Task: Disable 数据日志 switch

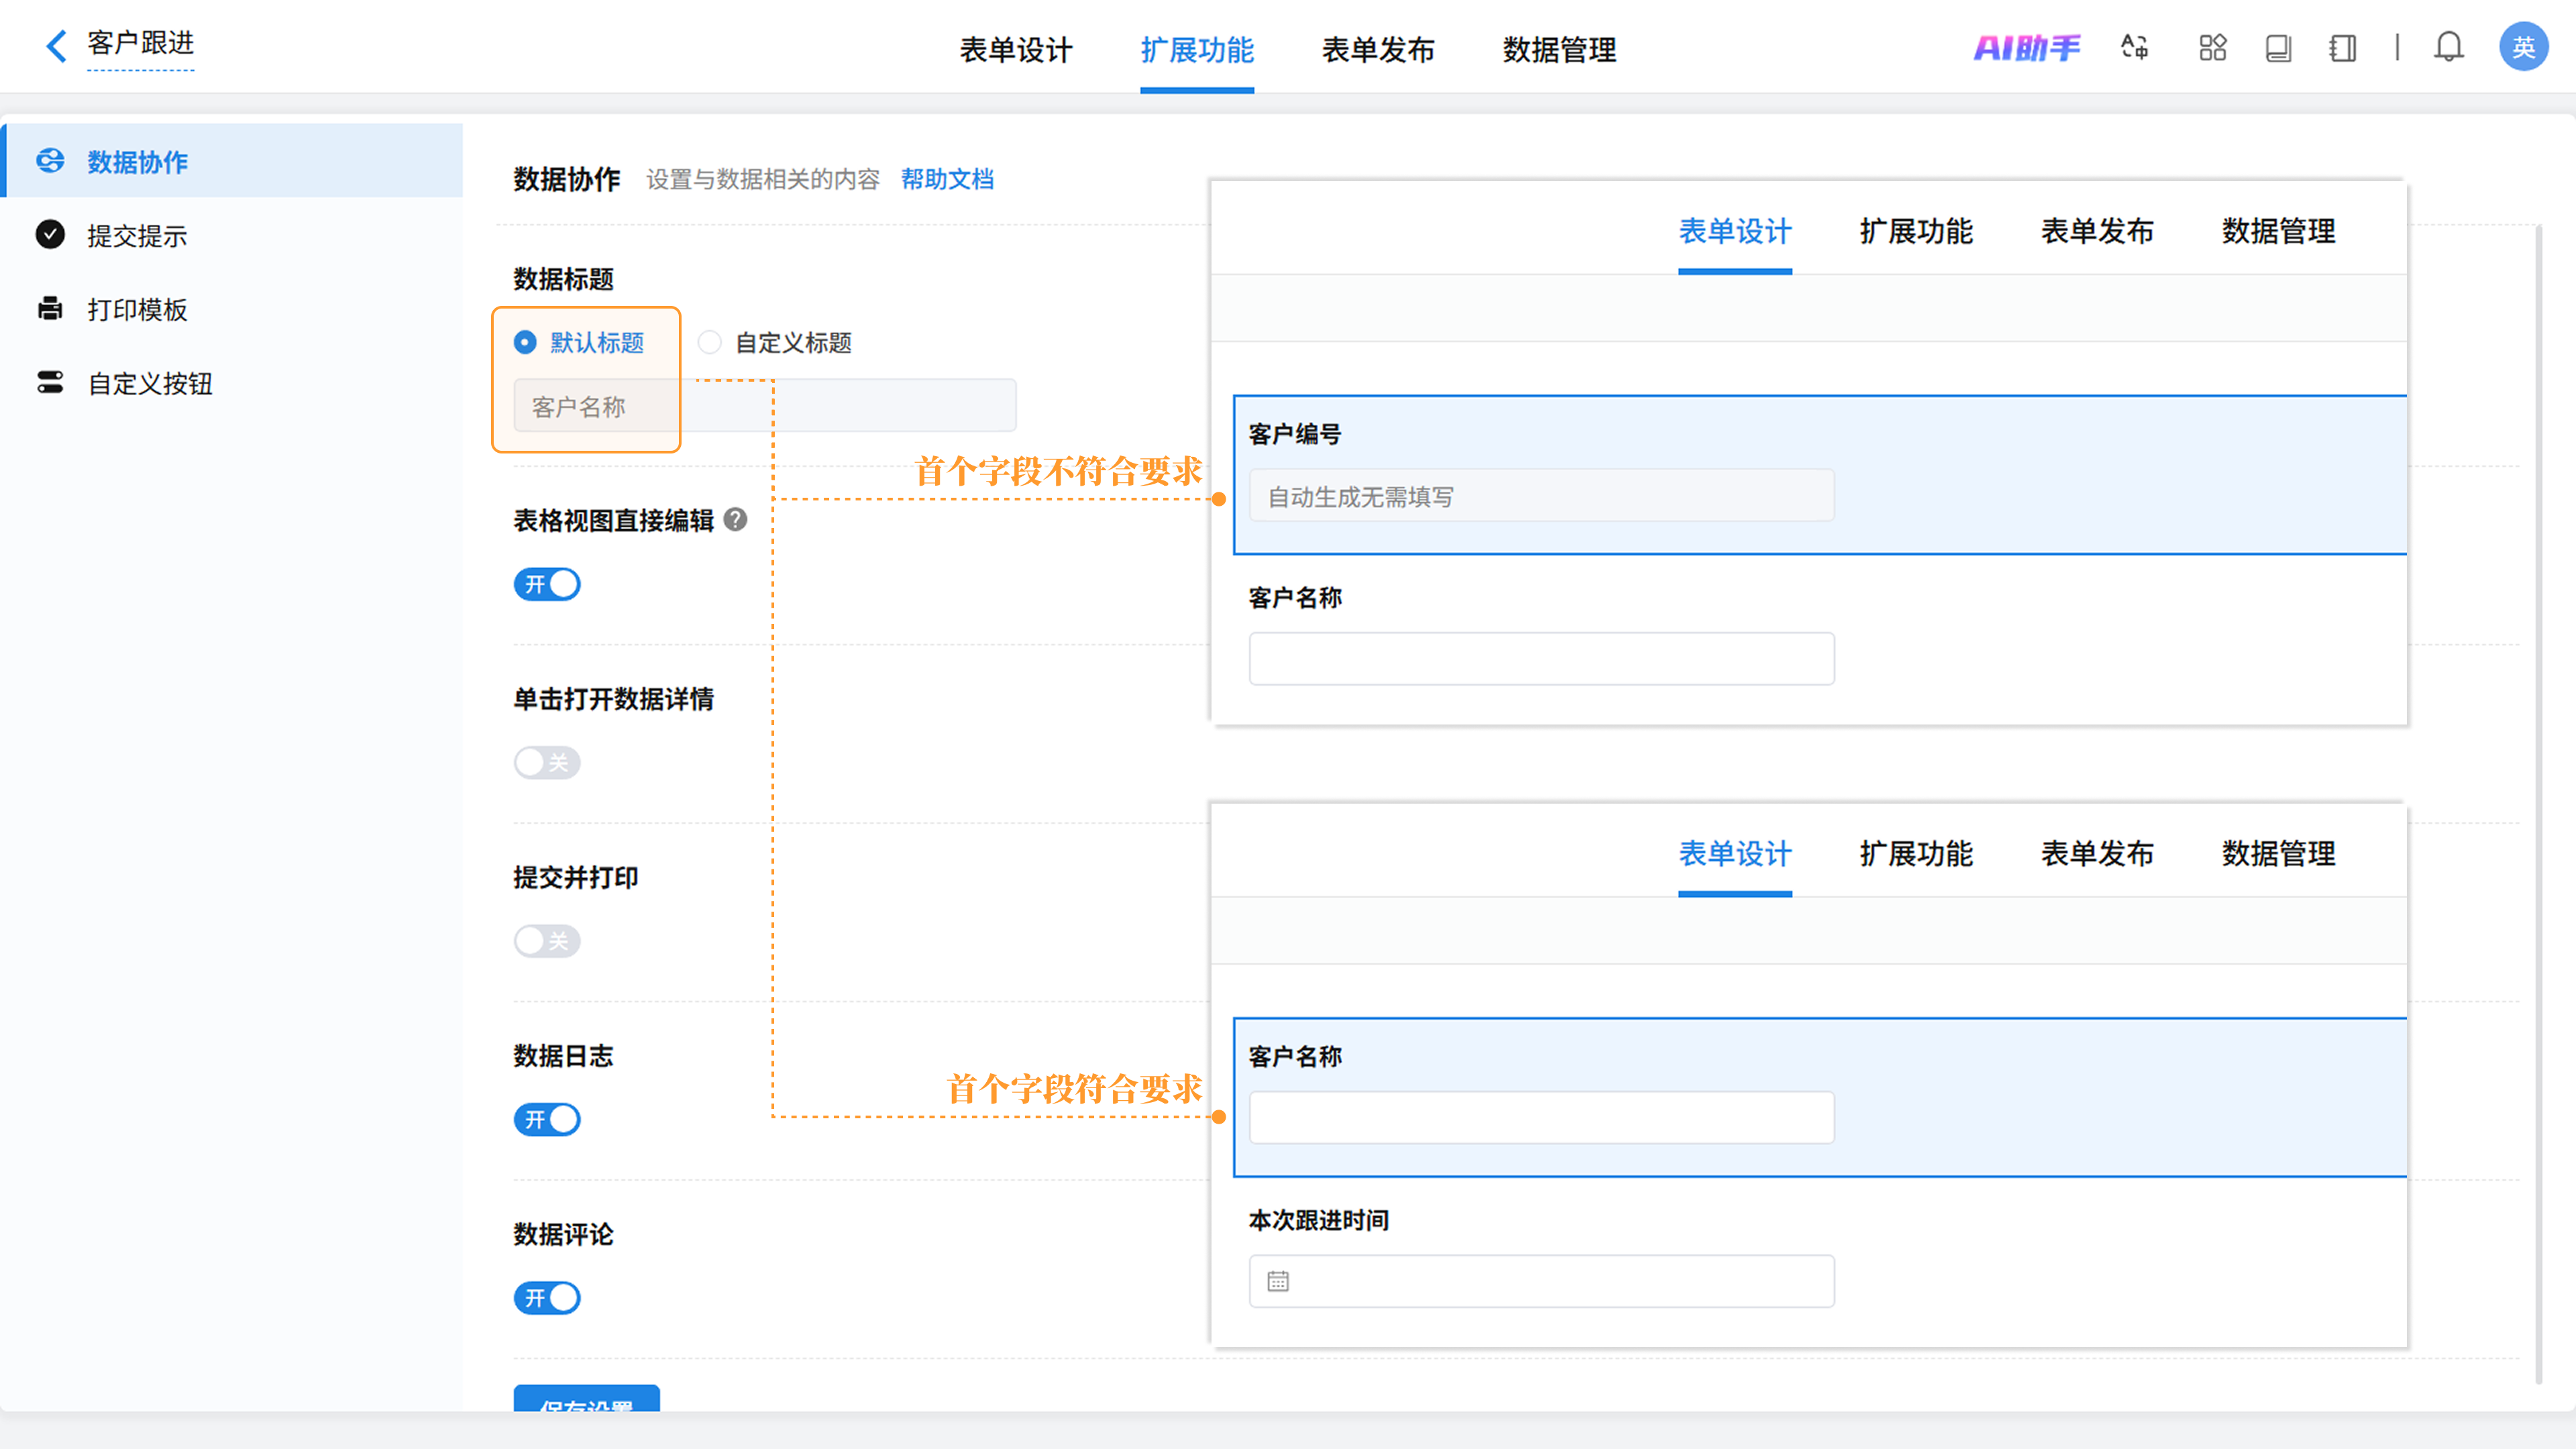Action: [547, 1119]
